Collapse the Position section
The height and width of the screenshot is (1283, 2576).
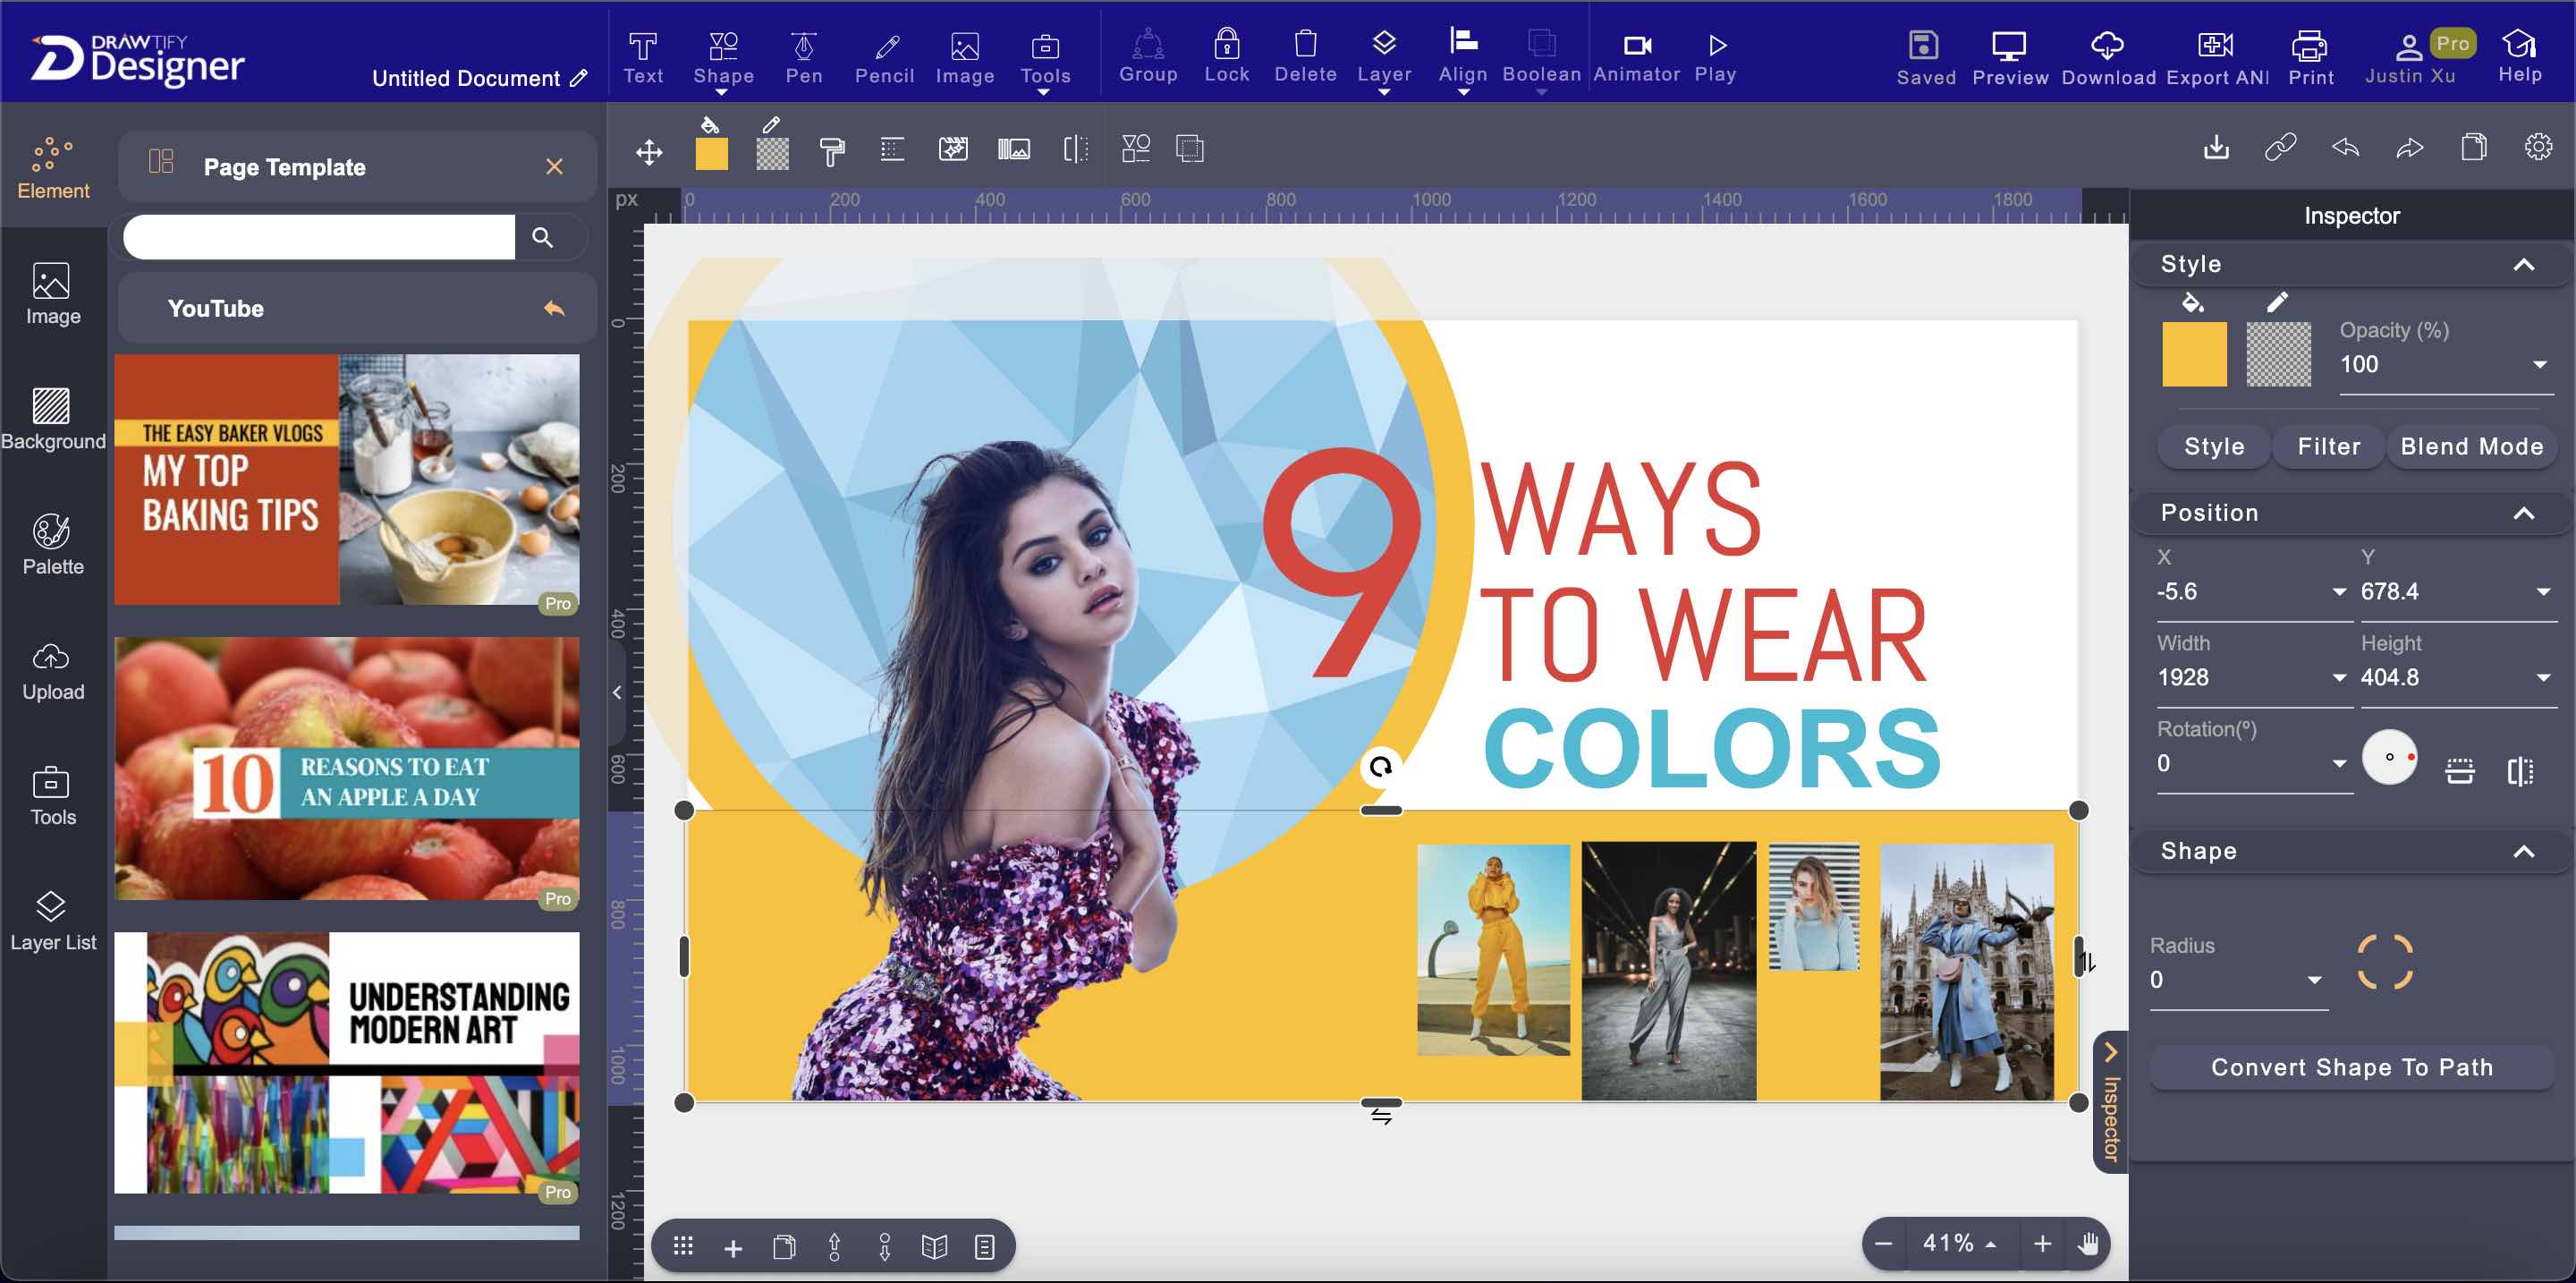2523,513
